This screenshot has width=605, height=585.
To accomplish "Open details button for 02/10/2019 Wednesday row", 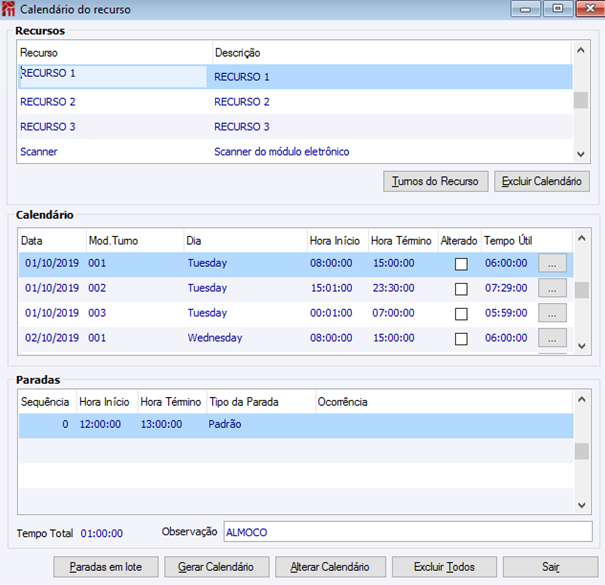I will [552, 338].
